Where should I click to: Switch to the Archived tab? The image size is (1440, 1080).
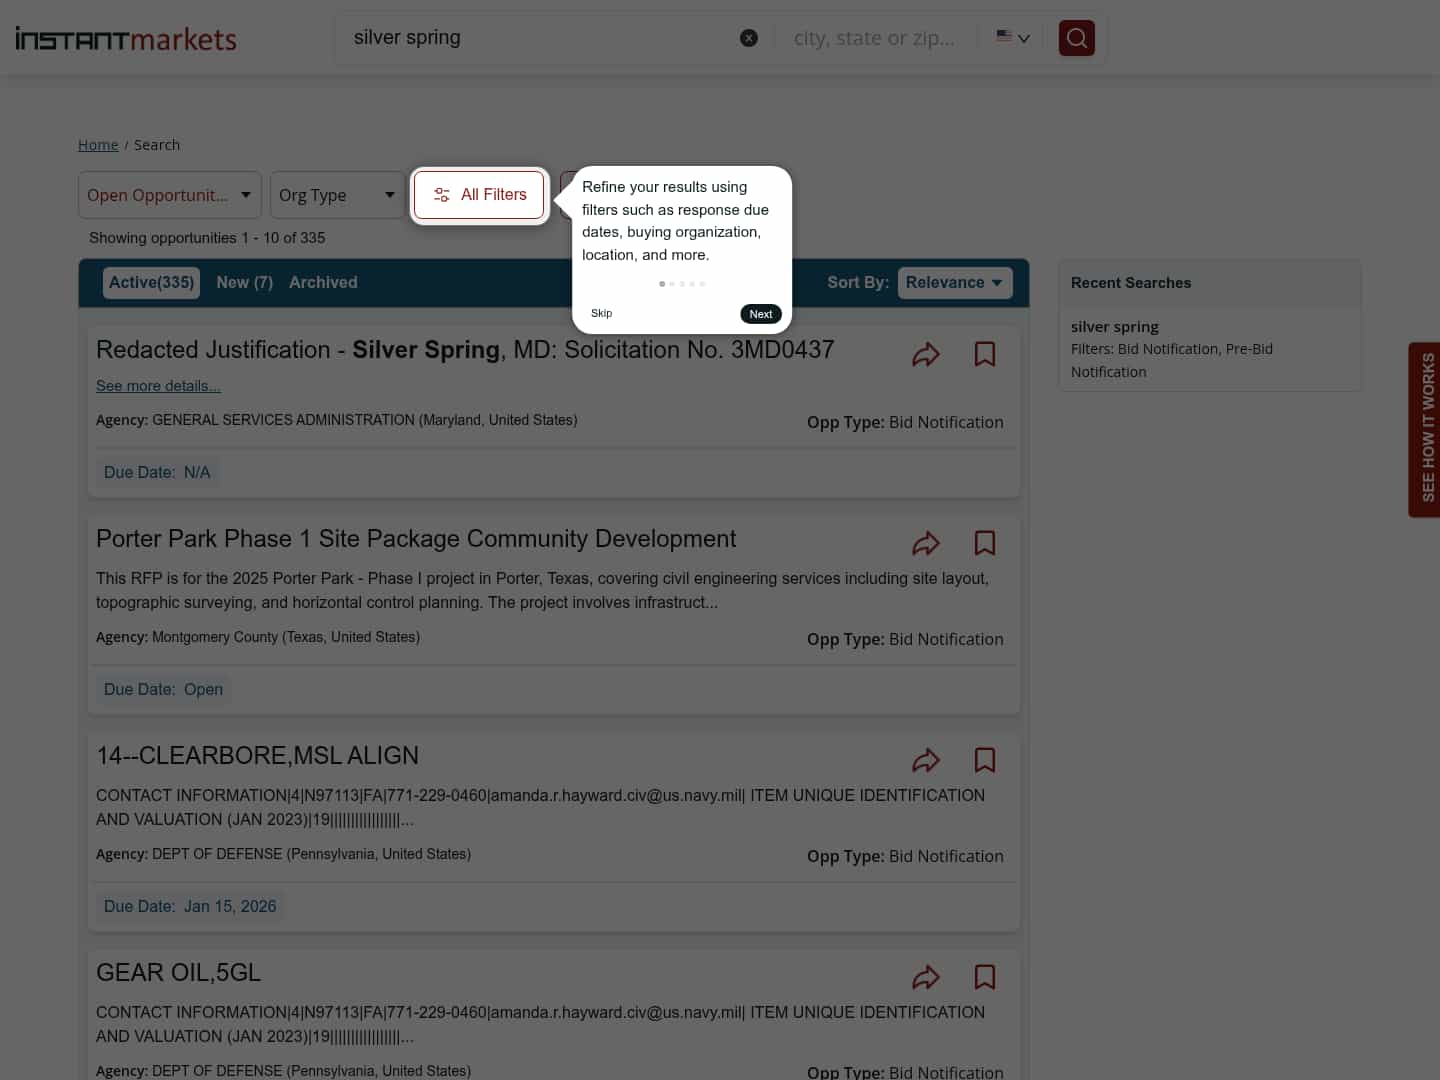click(323, 283)
